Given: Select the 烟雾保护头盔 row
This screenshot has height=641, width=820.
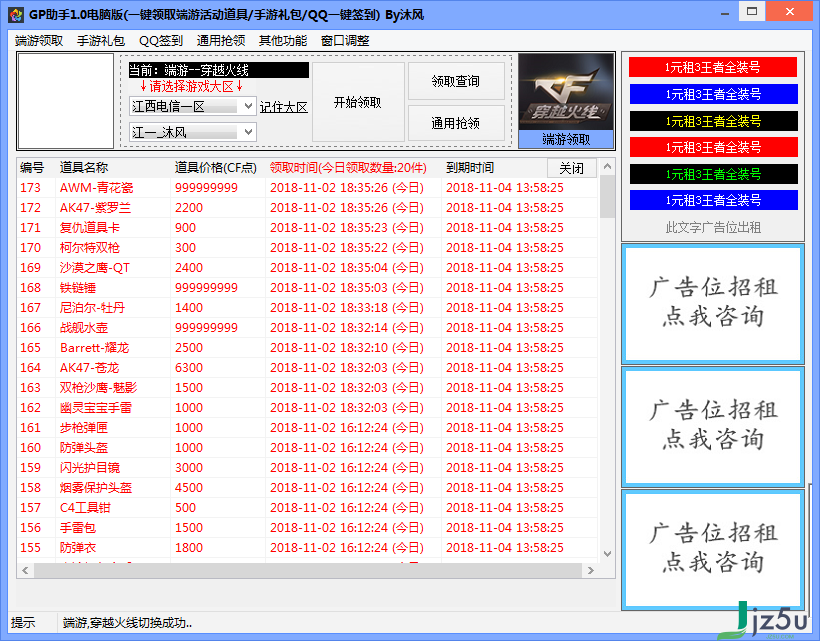Looking at the screenshot, I should tap(308, 488).
